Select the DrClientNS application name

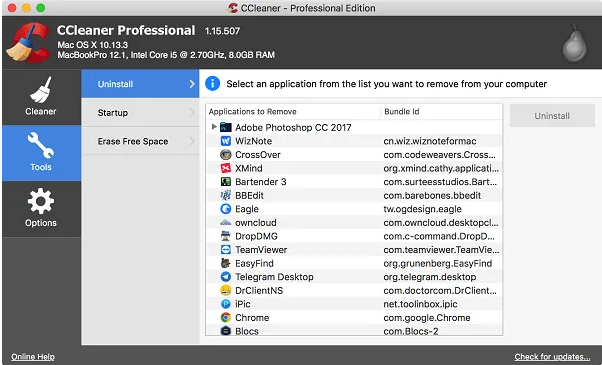259,291
